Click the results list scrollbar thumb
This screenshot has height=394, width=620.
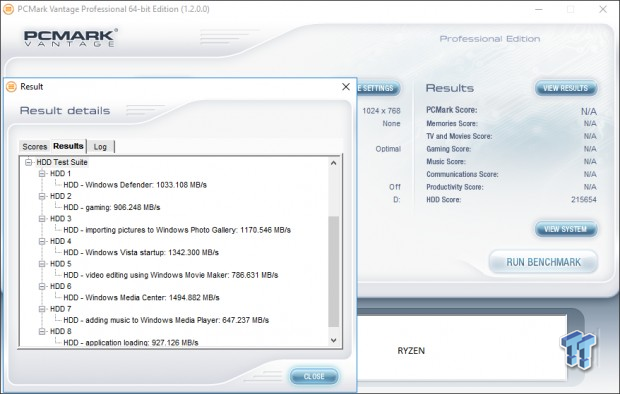click(x=334, y=271)
